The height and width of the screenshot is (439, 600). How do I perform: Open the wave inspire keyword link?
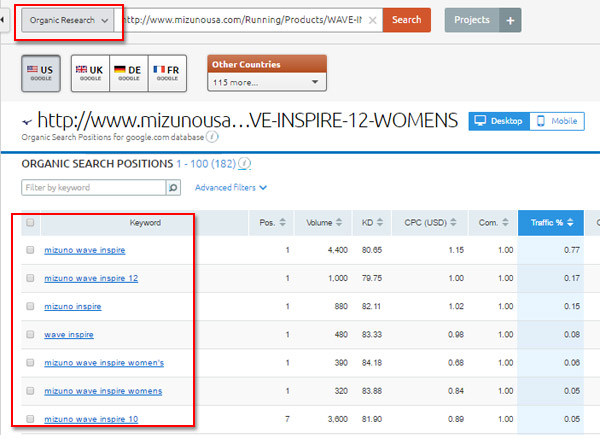pyautogui.click(x=69, y=335)
